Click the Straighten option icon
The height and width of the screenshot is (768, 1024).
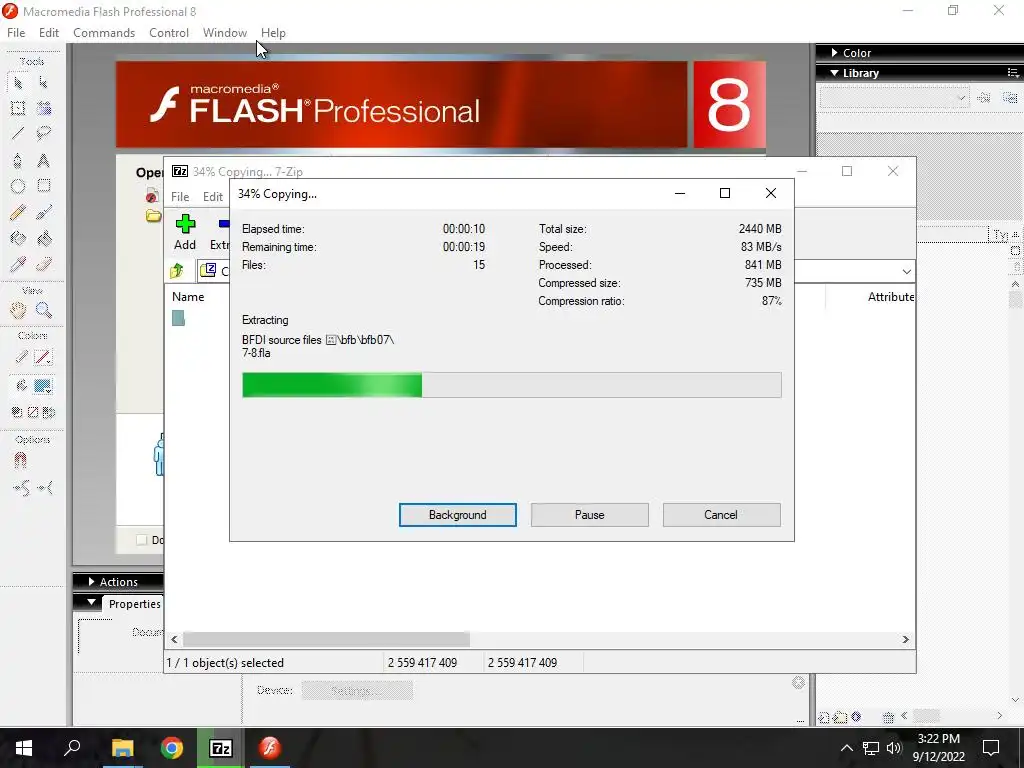click(x=45, y=488)
